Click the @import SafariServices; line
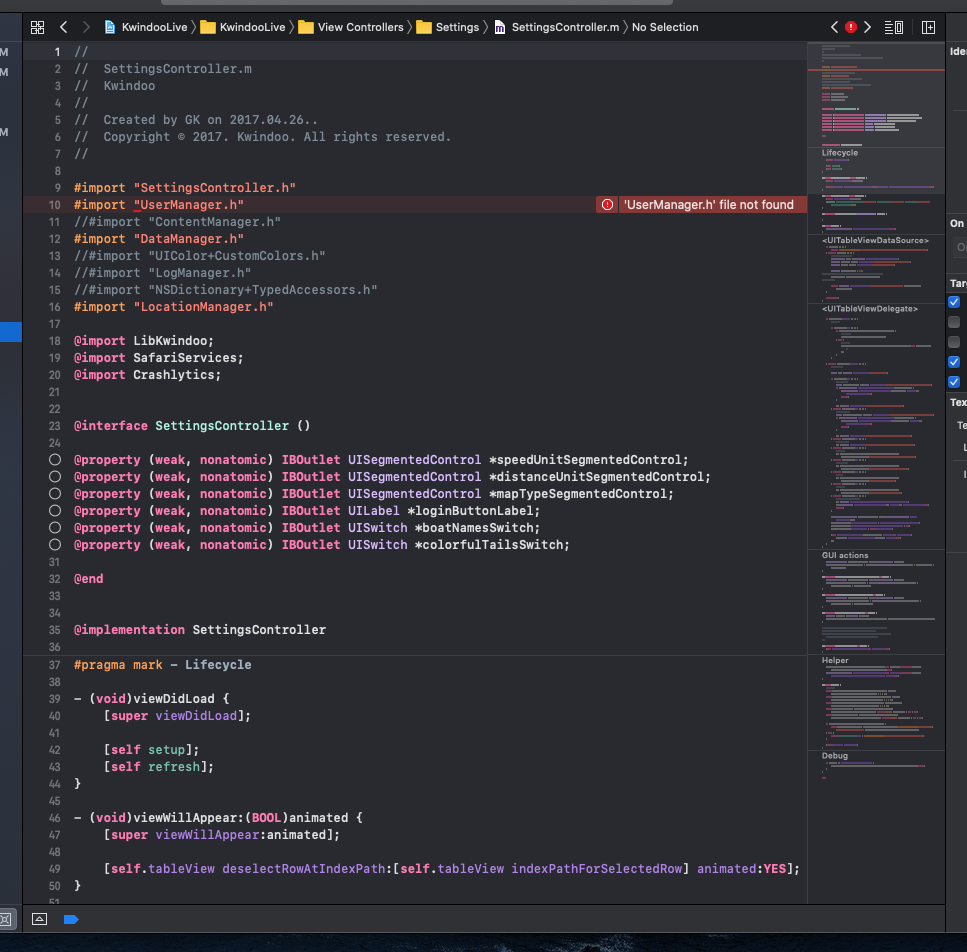The width and height of the screenshot is (967, 952). pyautogui.click(x=158, y=358)
